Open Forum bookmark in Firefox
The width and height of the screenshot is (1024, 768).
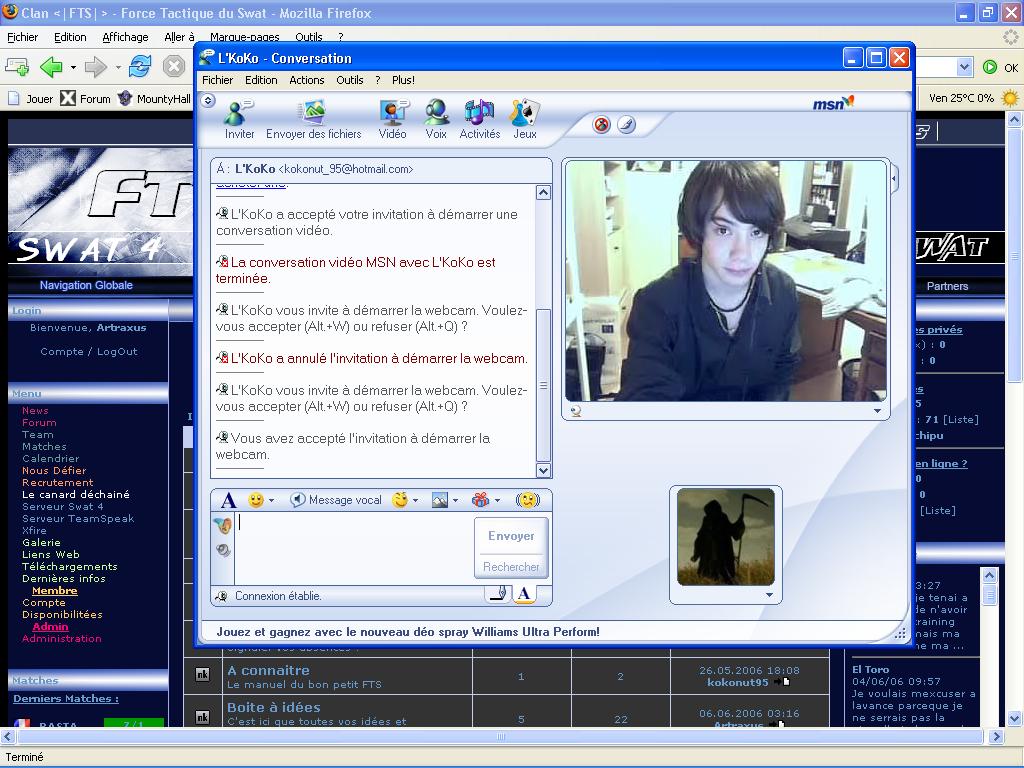(x=86, y=99)
